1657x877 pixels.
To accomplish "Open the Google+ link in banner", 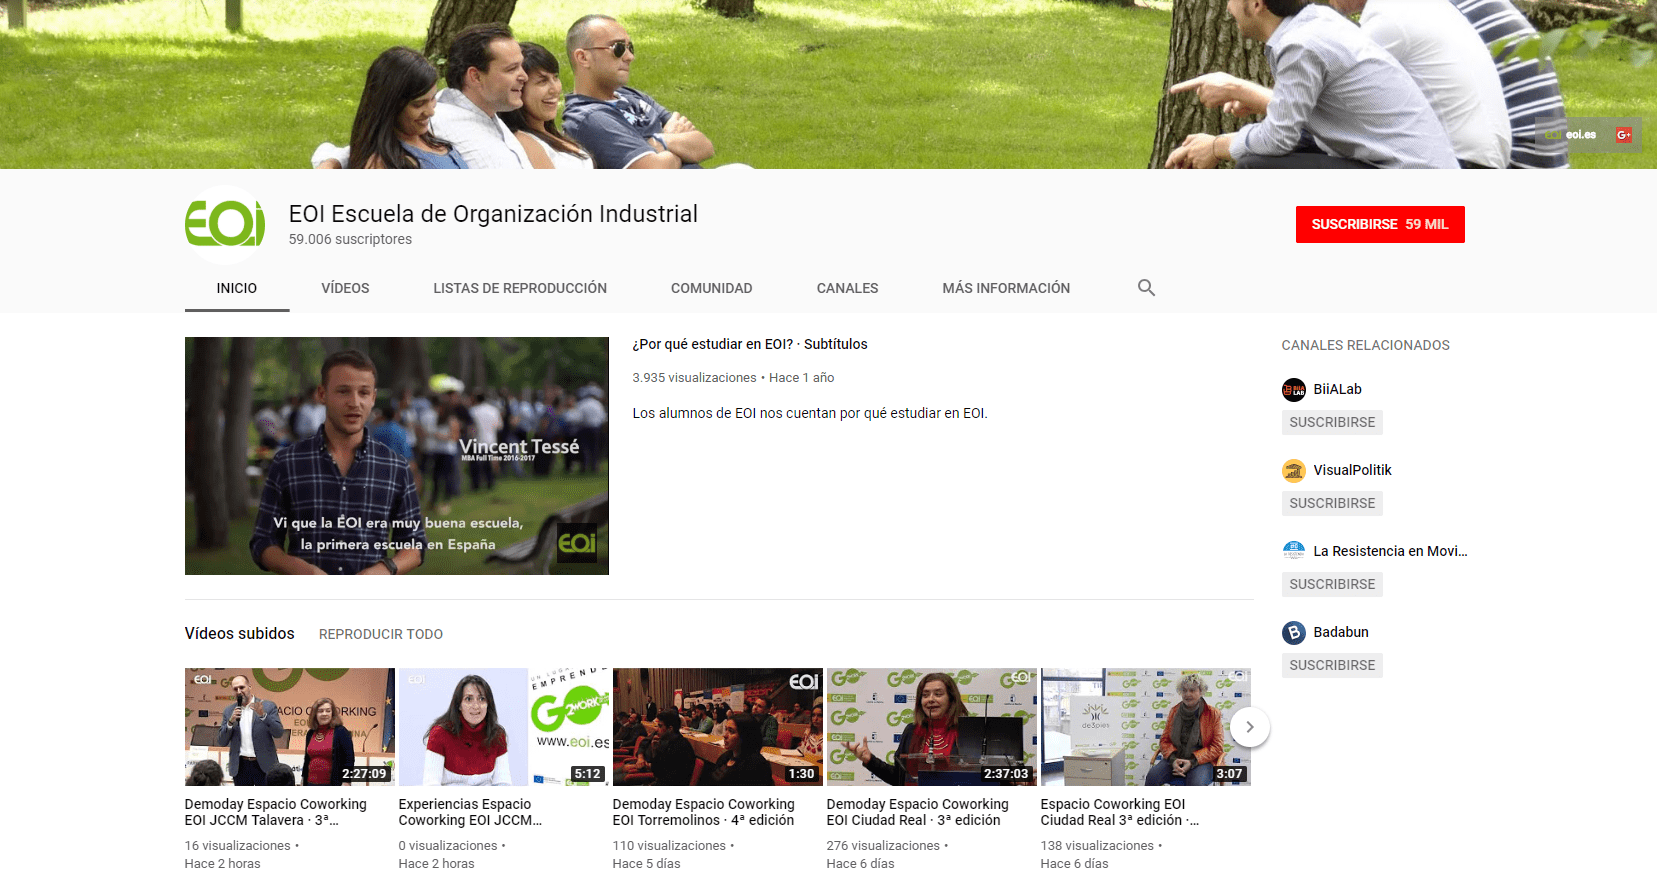I will click(1623, 135).
